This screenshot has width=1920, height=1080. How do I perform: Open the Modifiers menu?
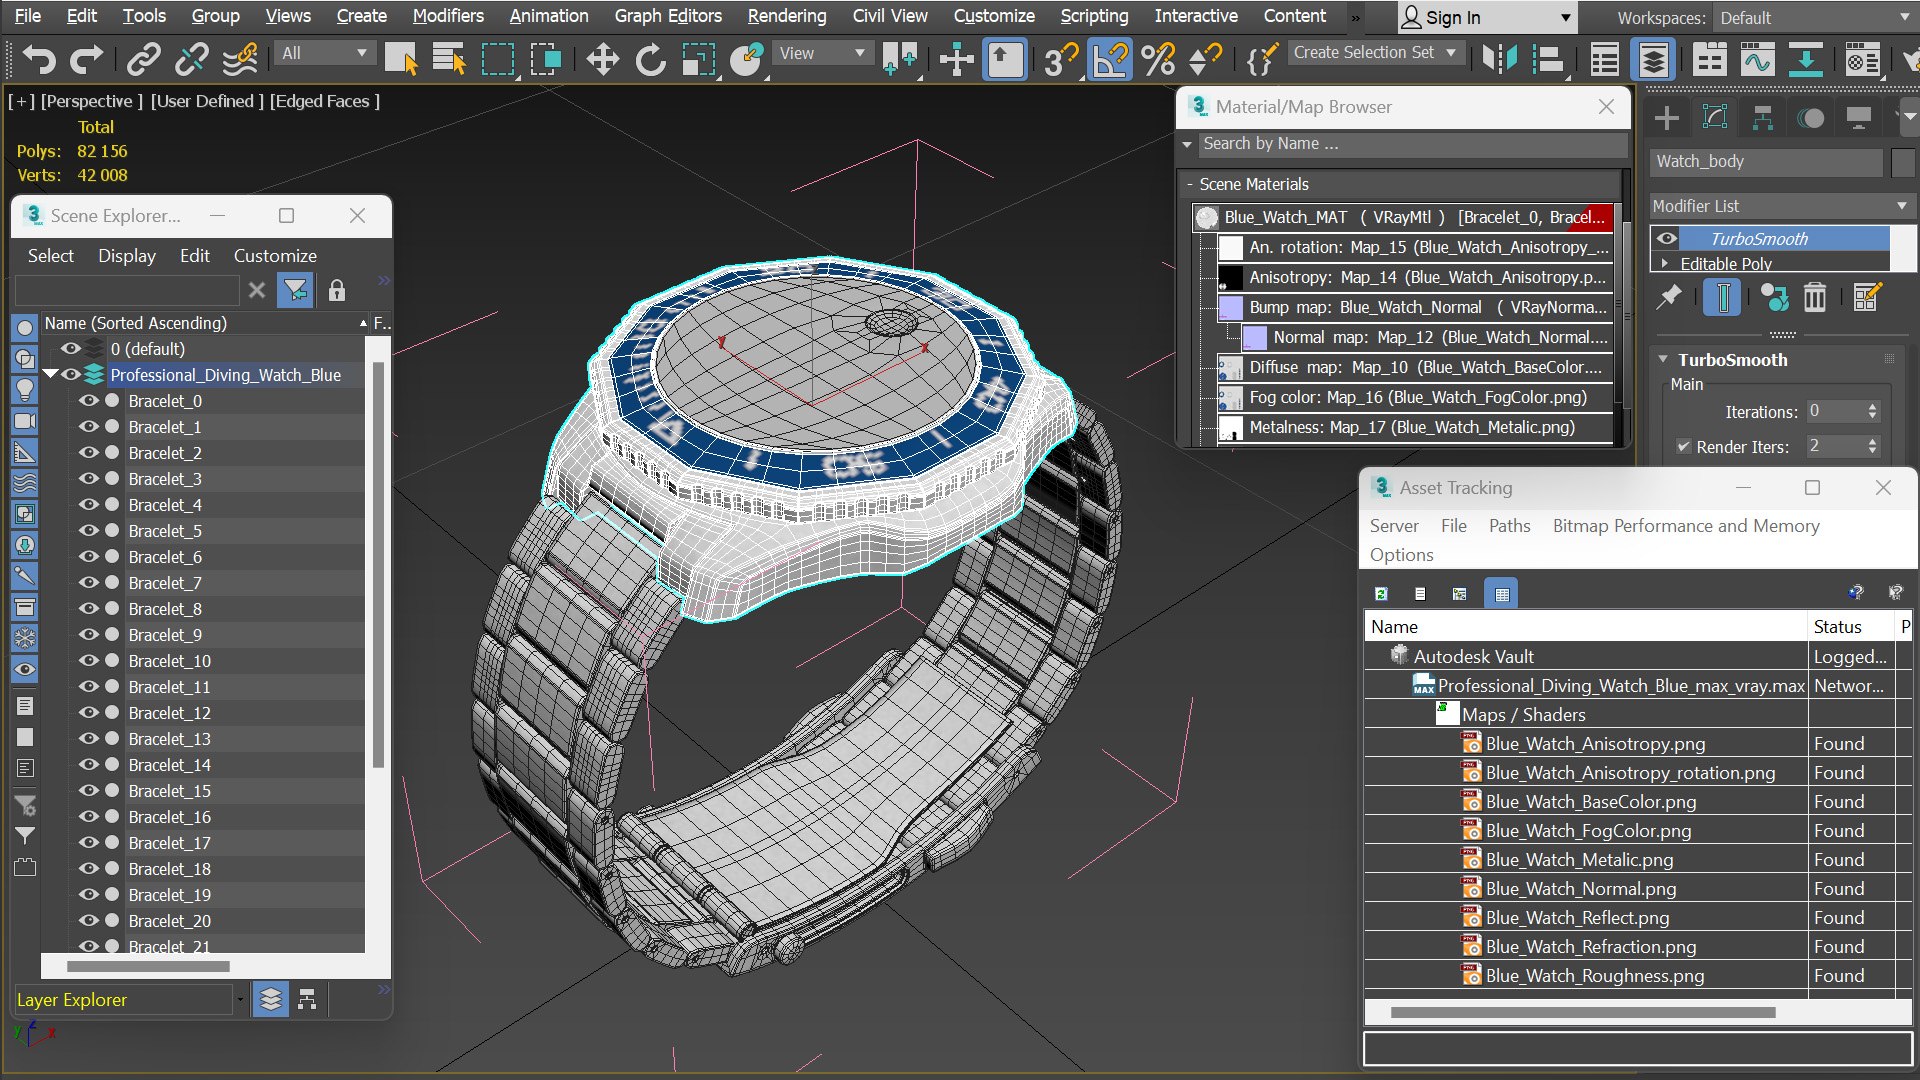click(448, 16)
